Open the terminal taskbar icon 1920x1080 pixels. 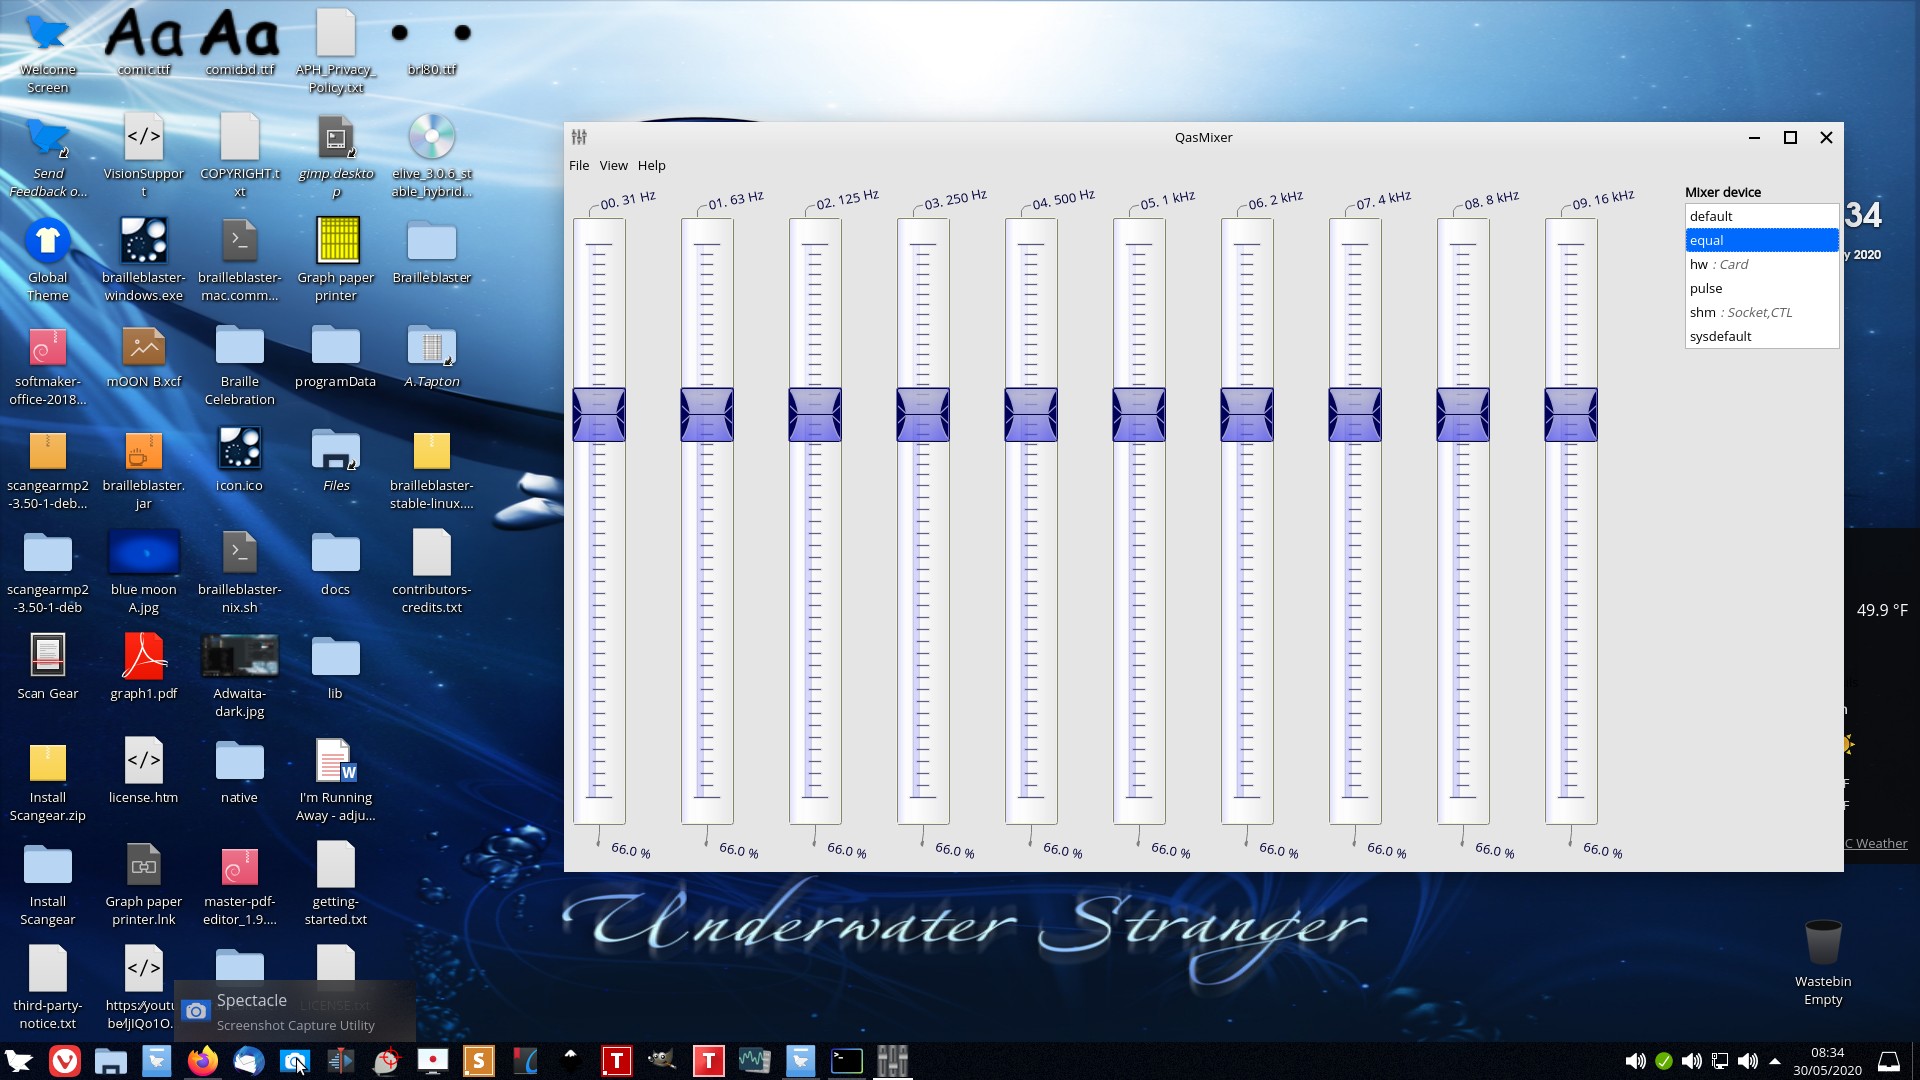[x=846, y=1061]
